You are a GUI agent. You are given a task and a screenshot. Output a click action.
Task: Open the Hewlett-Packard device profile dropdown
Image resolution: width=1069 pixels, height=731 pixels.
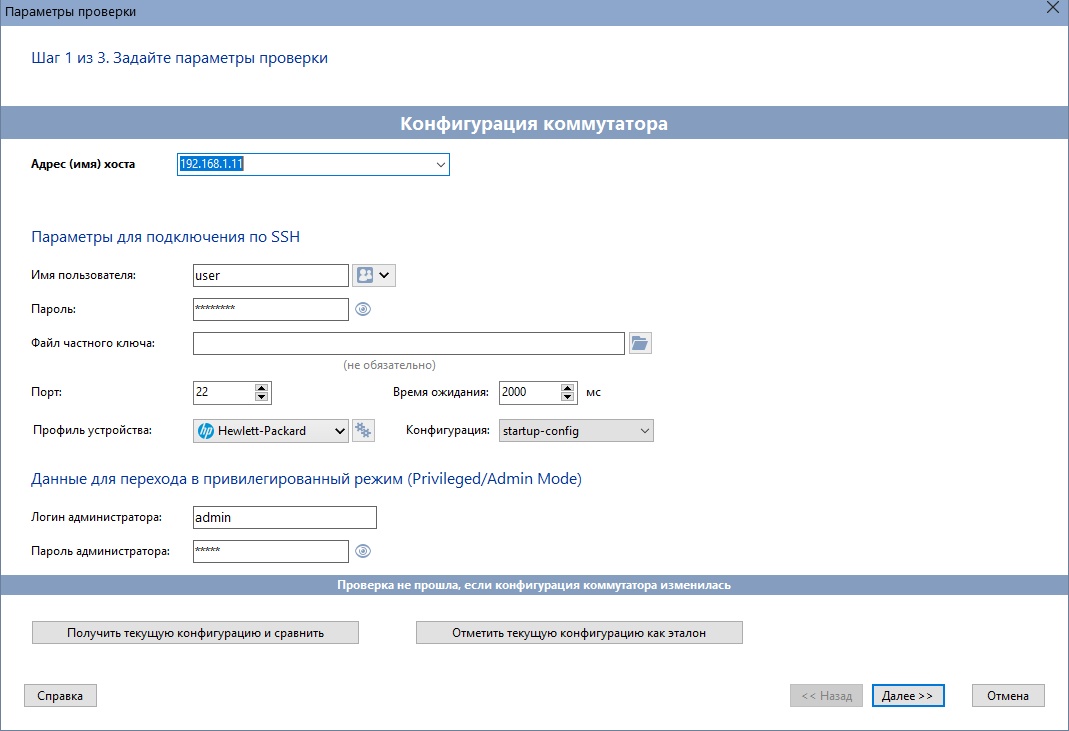(x=339, y=431)
